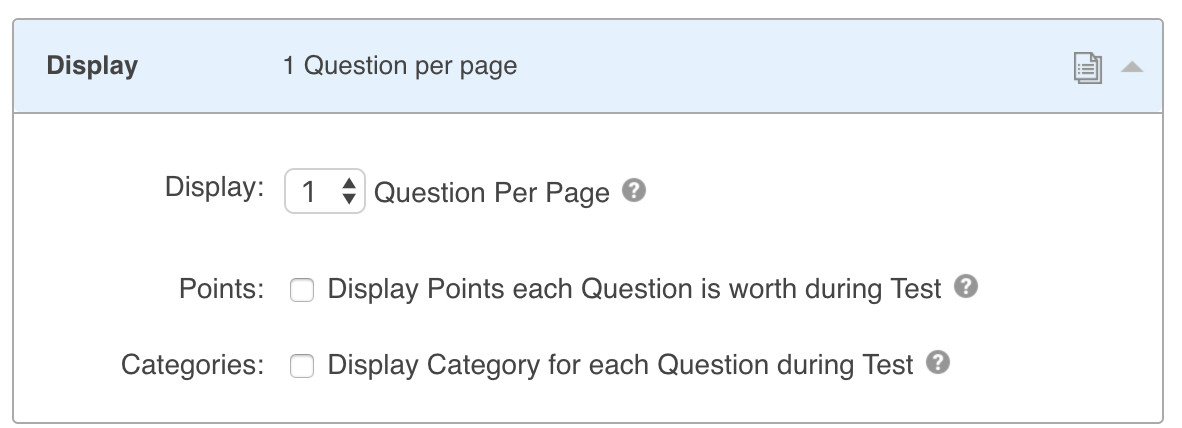This screenshot has height=428, width=1182.
Task: Click the 'Categories:' field label
Action: pos(192,366)
